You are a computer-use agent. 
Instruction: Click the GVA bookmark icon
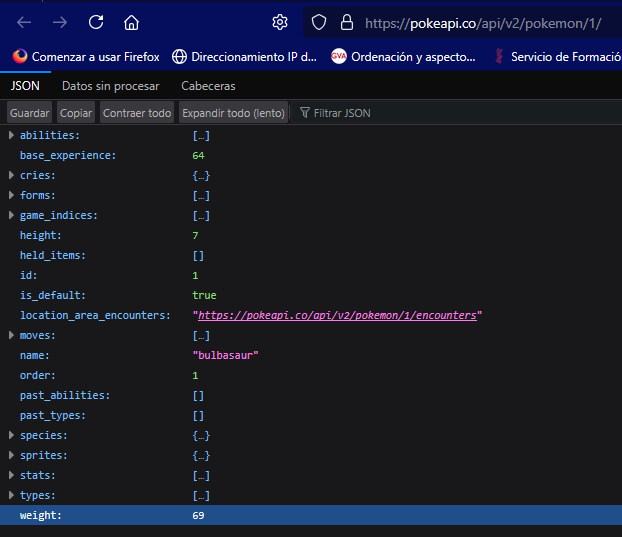[338, 56]
